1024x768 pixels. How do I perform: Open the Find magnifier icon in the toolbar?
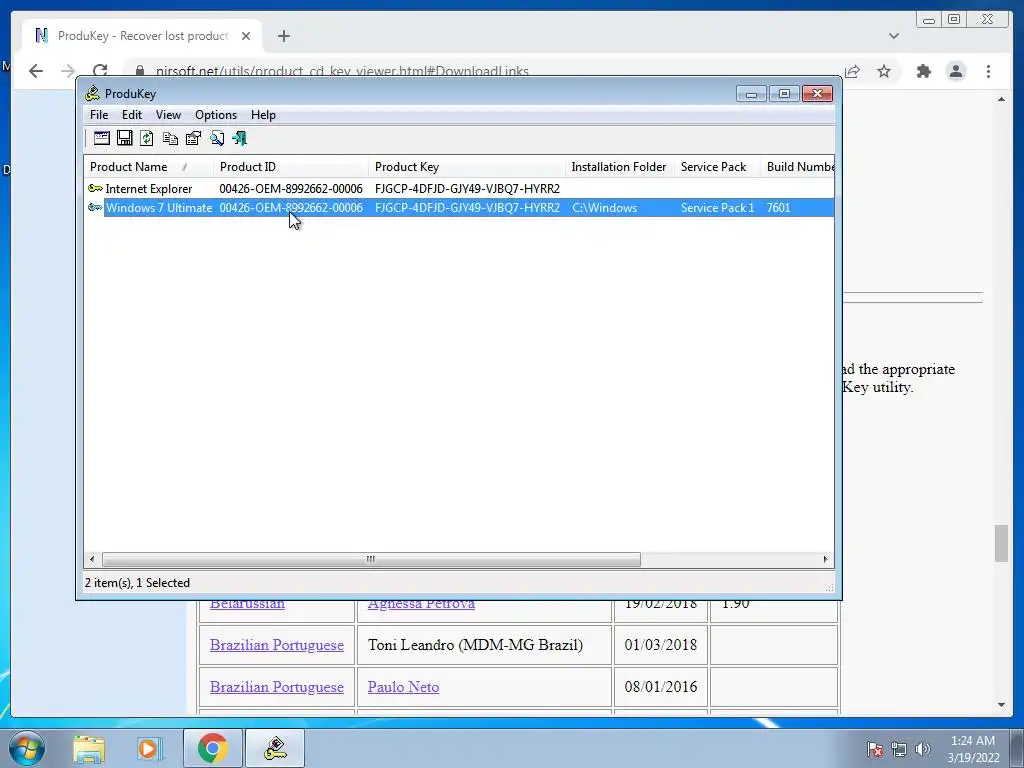point(217,138)
